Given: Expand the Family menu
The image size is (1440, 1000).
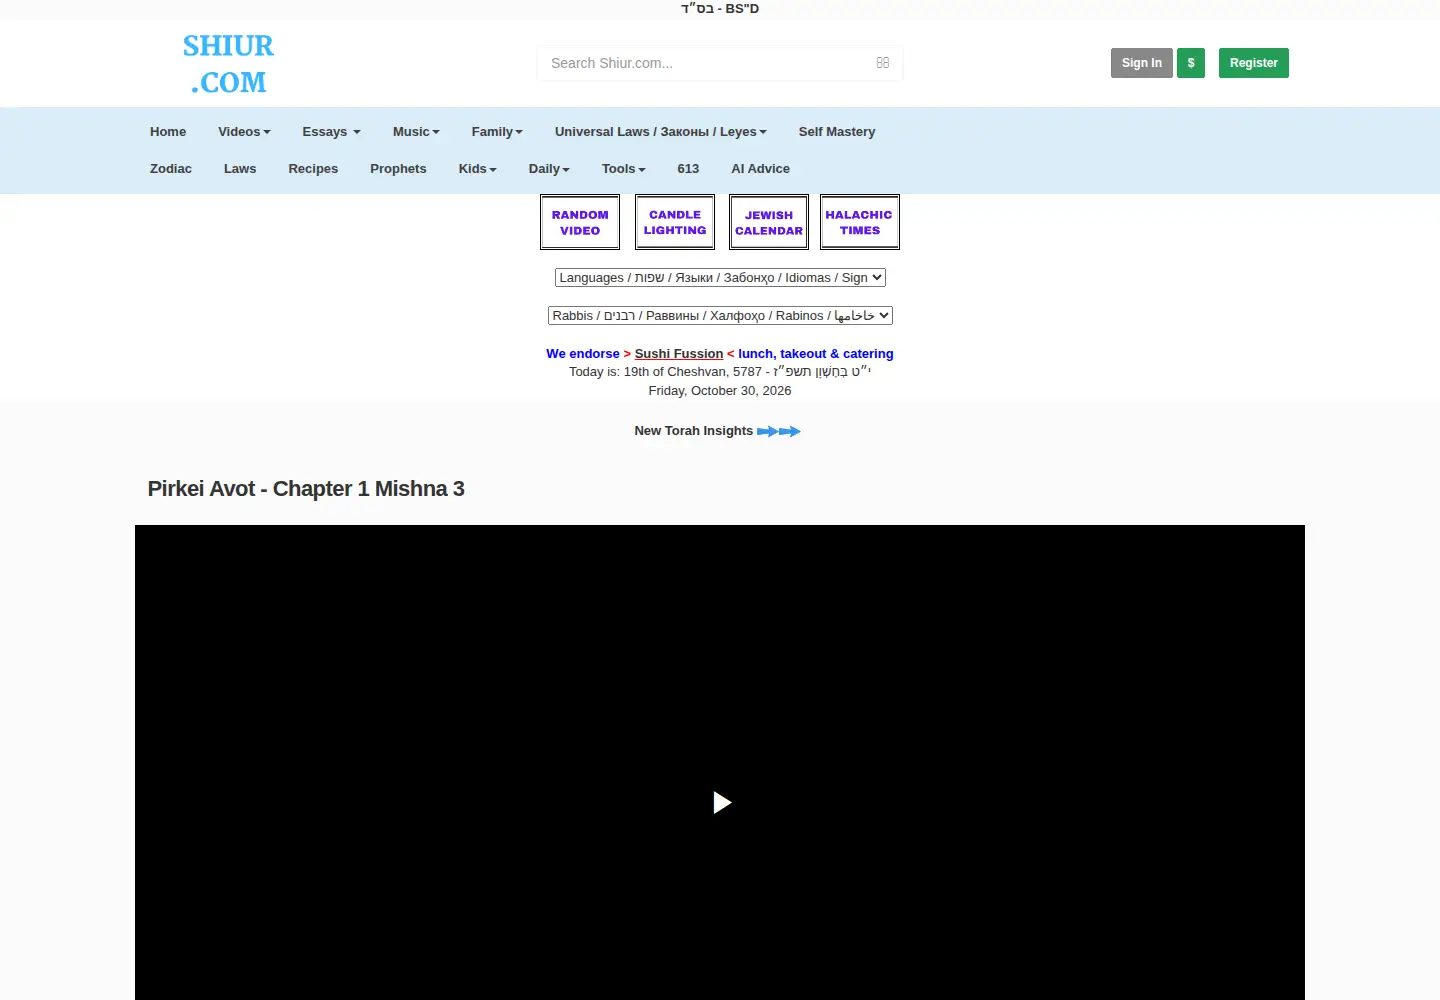Looking at the screenshot, I should (x=497, y=132).
